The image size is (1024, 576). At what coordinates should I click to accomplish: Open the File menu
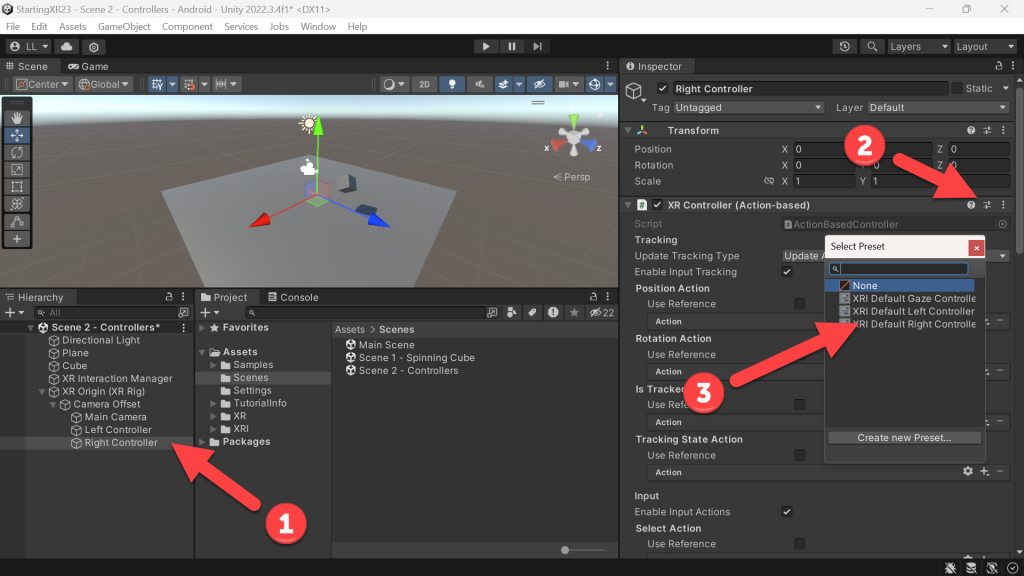(12, 26)
